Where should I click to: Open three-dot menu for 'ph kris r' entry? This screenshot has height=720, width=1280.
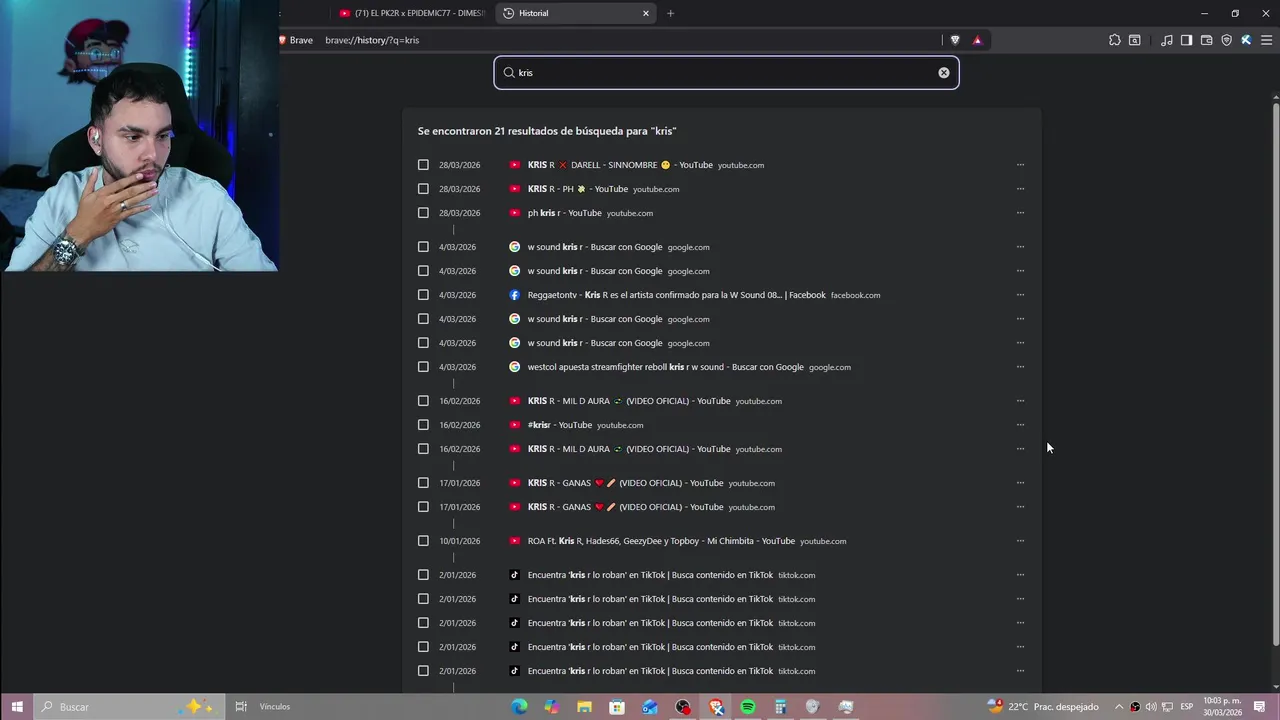pos(1020,213)
